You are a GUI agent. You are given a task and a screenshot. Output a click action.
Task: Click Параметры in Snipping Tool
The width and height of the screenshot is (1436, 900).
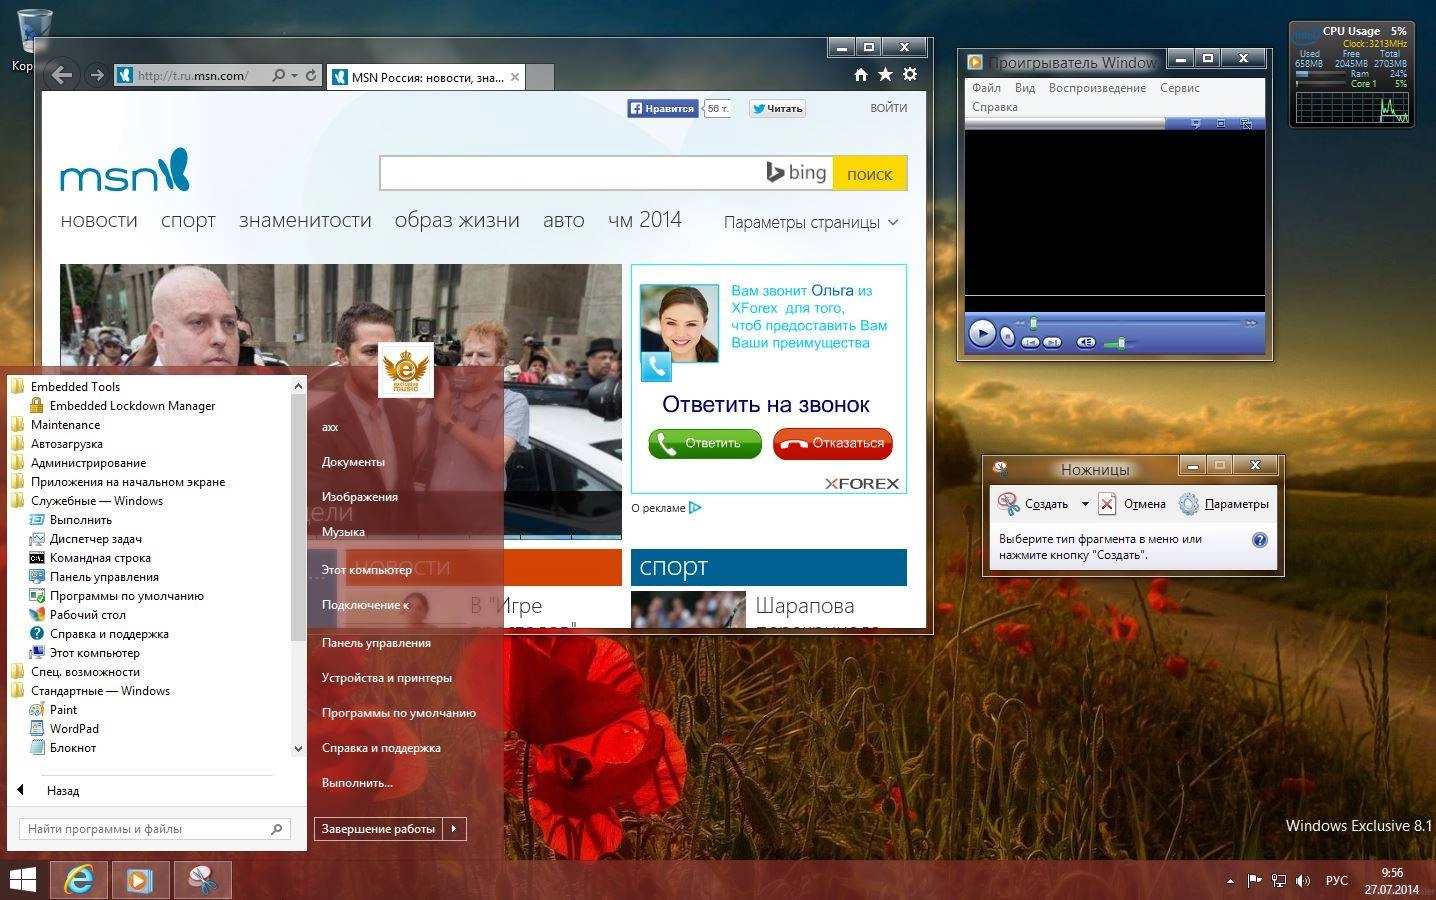[1224, 504]
